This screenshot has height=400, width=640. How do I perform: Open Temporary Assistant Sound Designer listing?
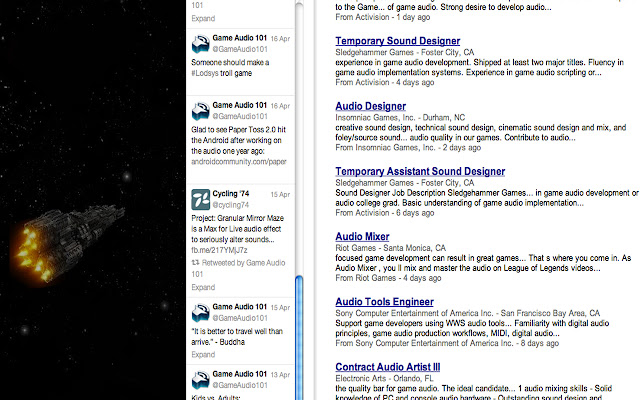(420, 171)
